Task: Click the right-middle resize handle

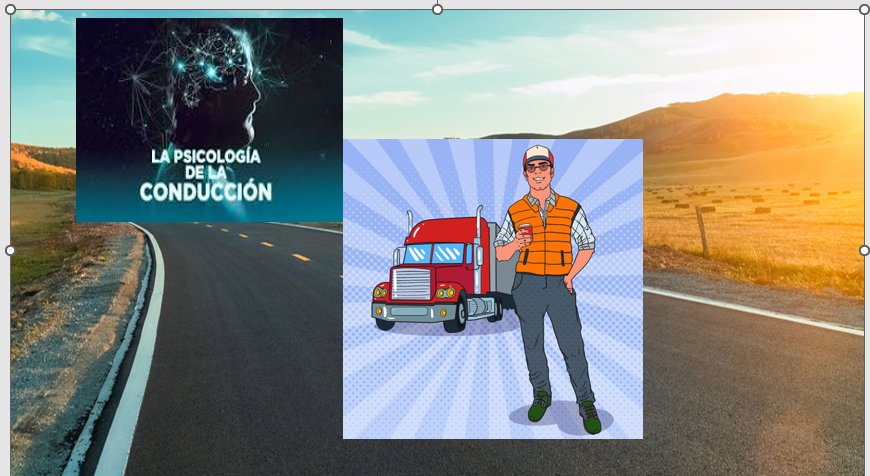Action: (x=864, y=249)
